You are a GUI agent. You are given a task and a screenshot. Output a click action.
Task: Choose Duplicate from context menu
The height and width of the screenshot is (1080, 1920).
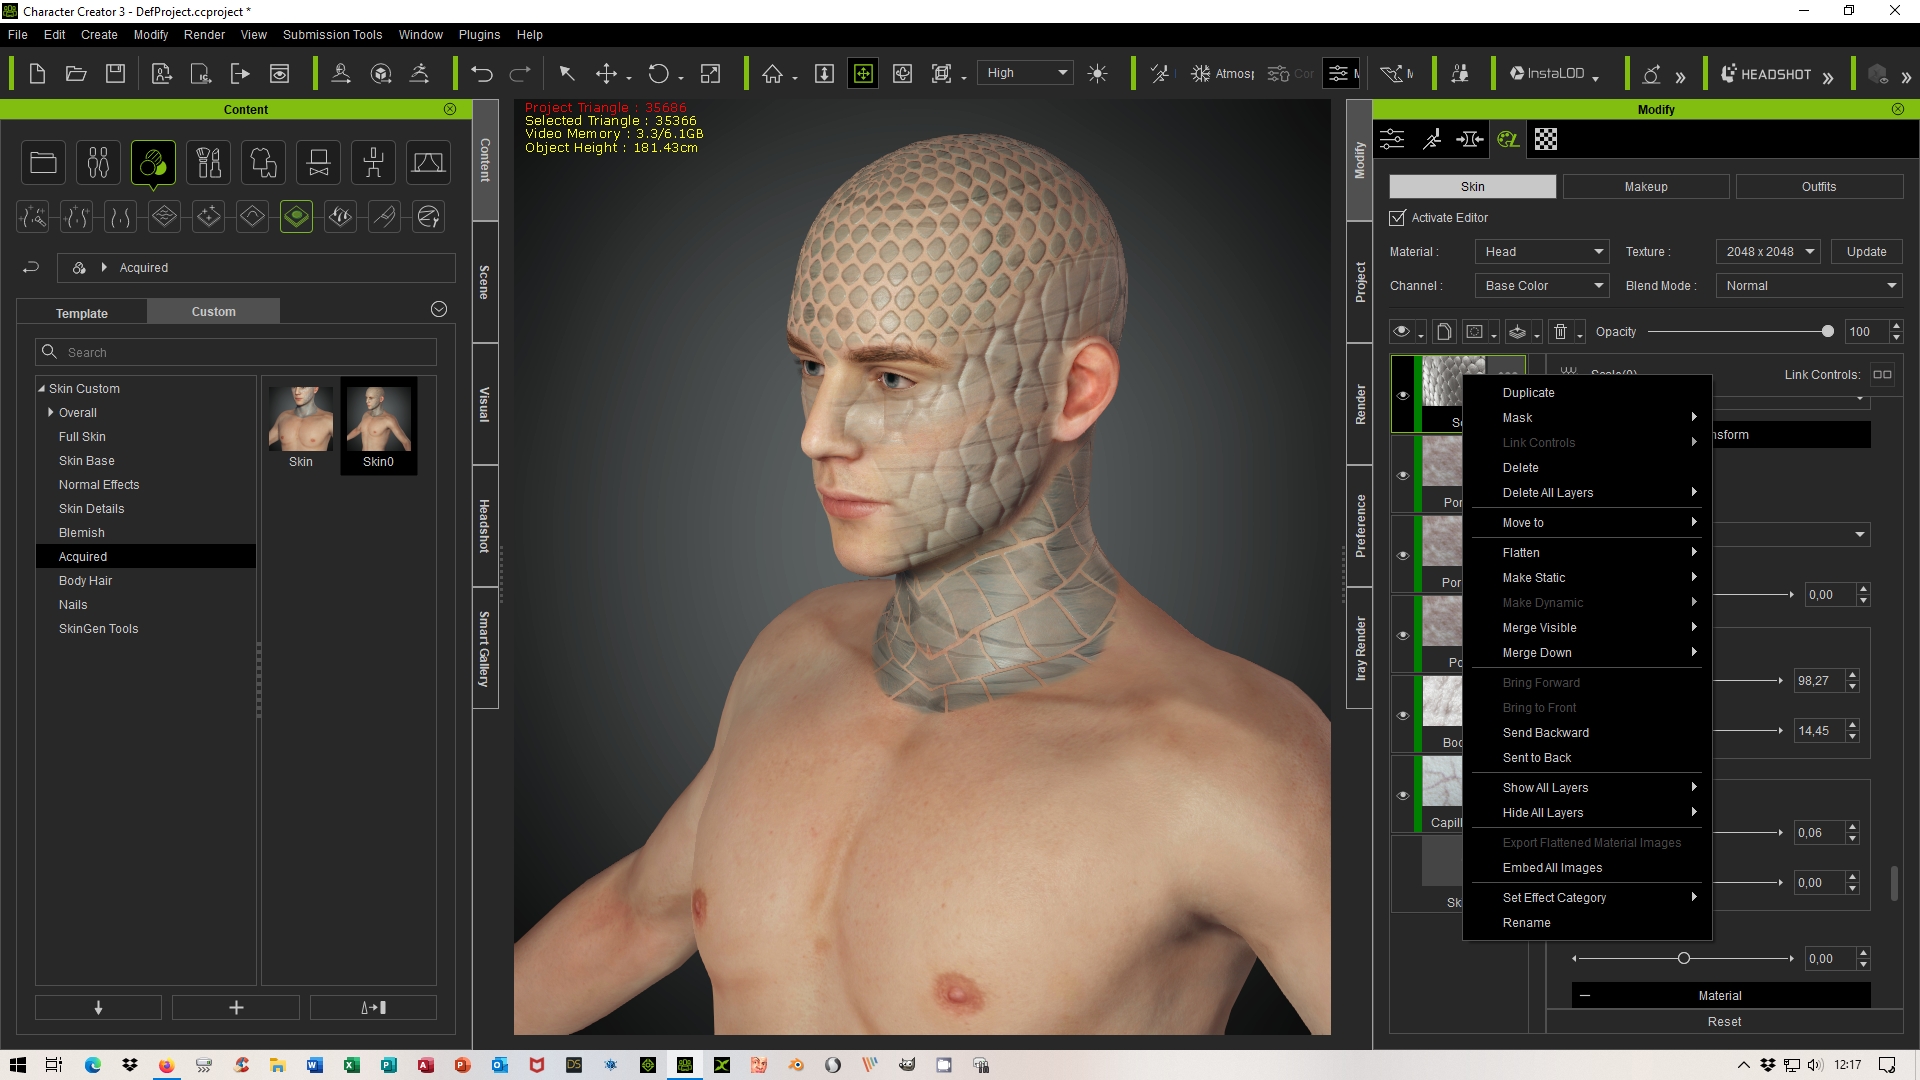coord(1587,393)
